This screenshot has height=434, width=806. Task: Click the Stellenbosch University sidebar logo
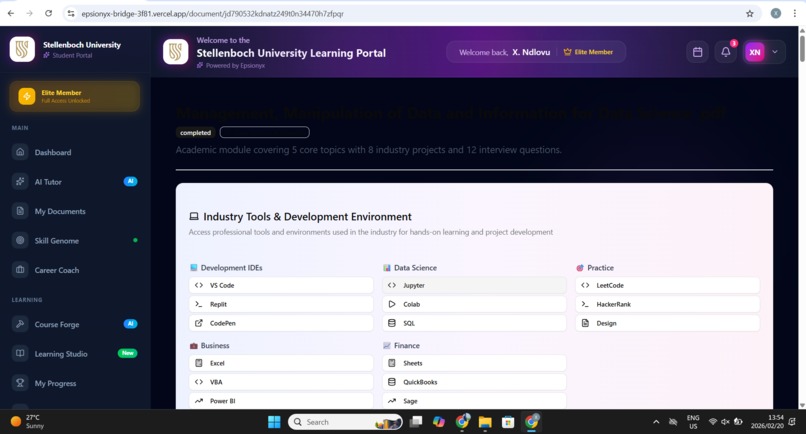click(x=22, y=49)
